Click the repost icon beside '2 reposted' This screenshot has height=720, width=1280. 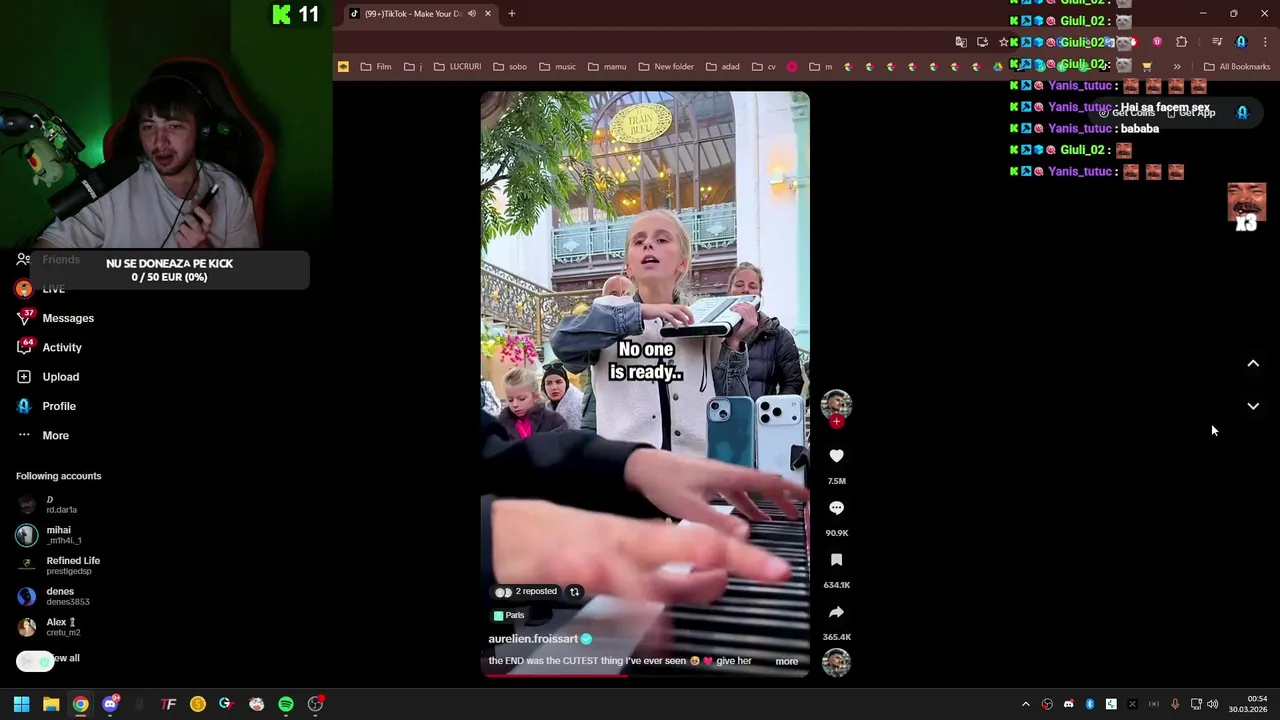click(x=574, y=592)
